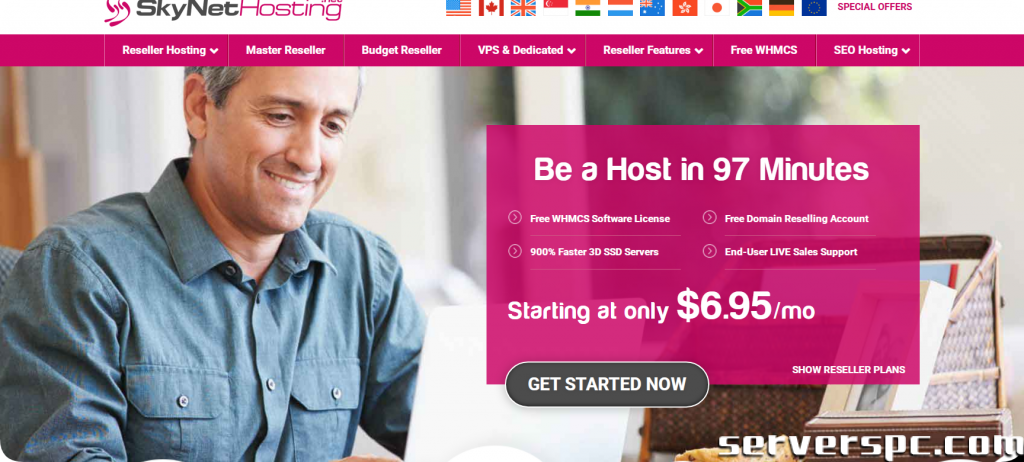Choose the Germany flag icon

pyautogui.click(x=782, y=7)
